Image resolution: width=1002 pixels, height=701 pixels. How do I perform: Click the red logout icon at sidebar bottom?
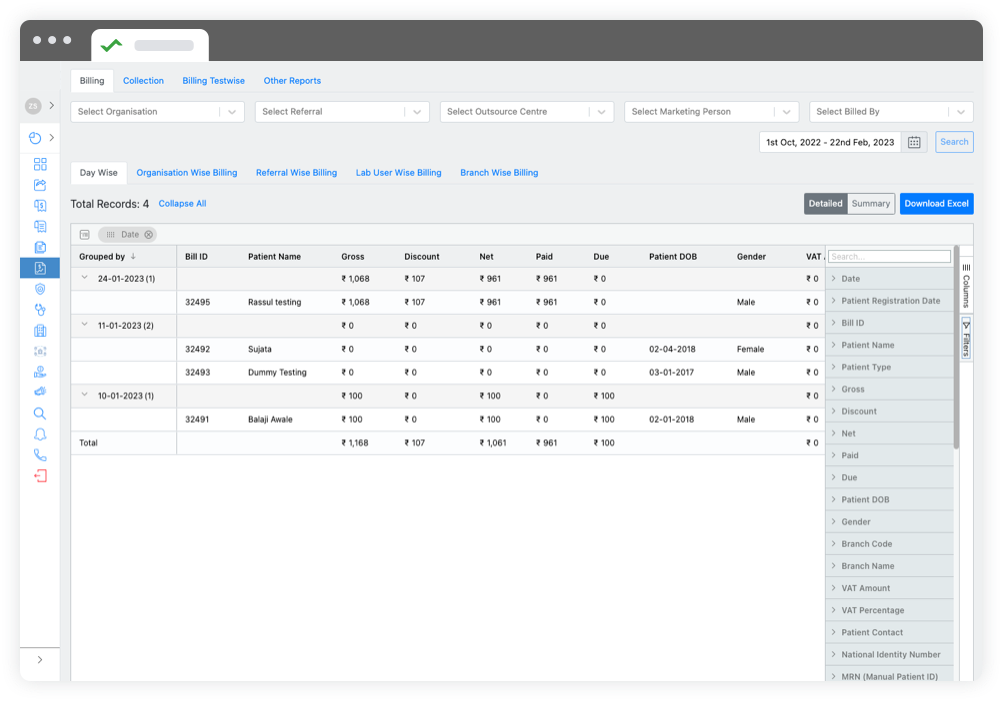coord(40,475)
